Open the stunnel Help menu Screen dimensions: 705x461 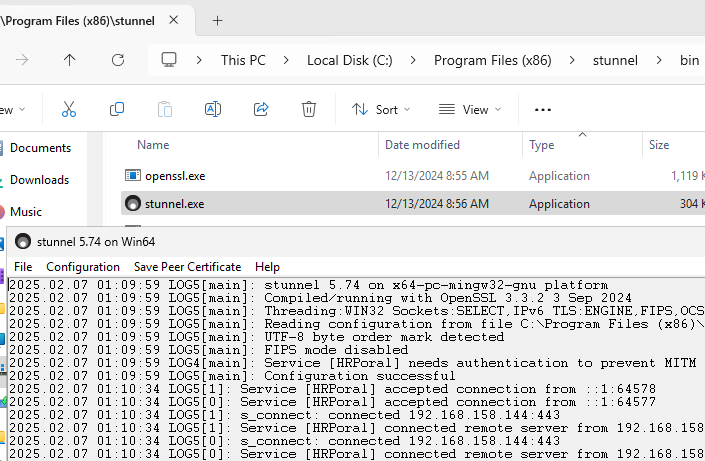267,267
